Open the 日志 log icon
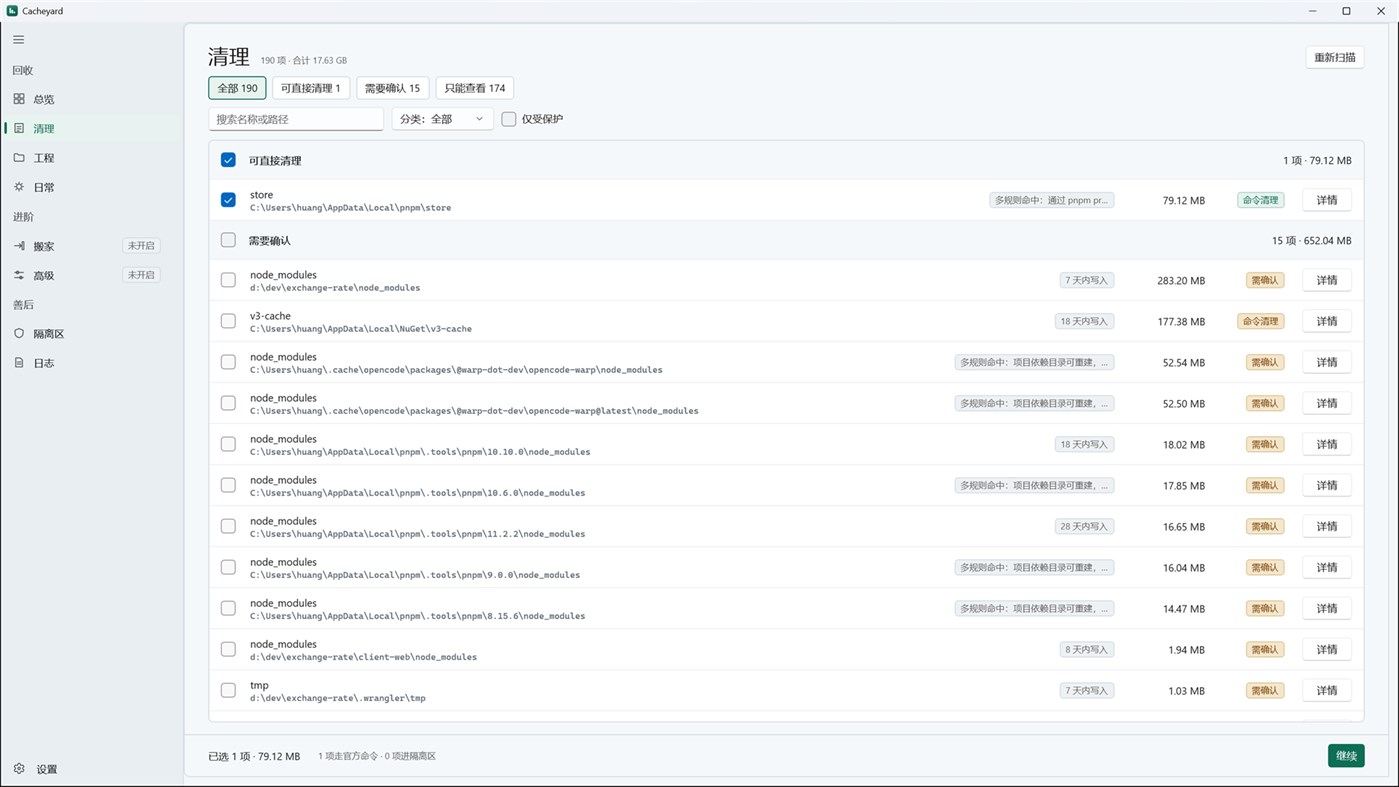The width and height of the screenshot is (1399, 787). (x=19, y=363)
